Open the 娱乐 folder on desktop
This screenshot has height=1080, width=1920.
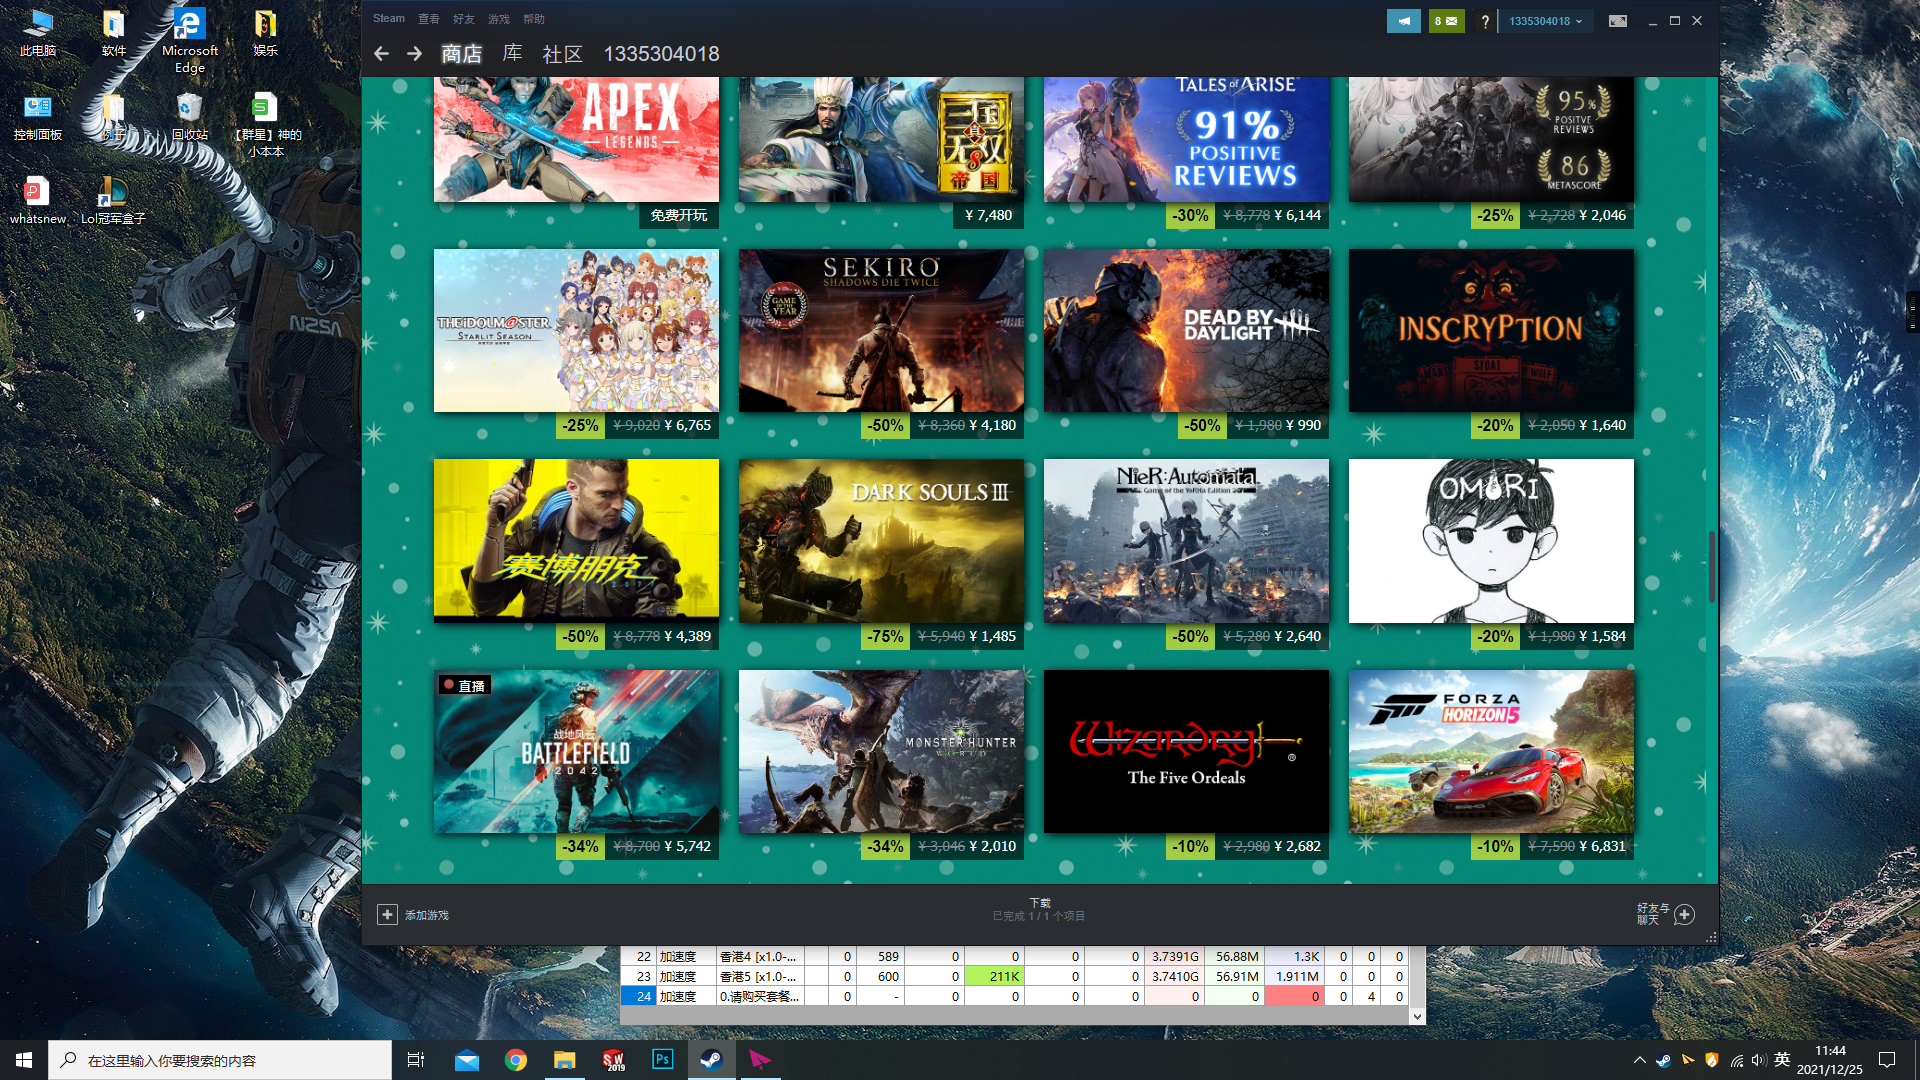[265, 32]
